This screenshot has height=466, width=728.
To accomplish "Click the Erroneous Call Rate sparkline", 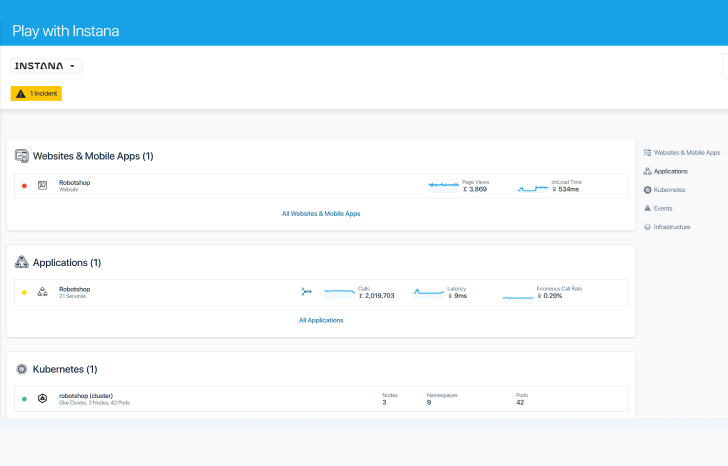I will 518,297.
